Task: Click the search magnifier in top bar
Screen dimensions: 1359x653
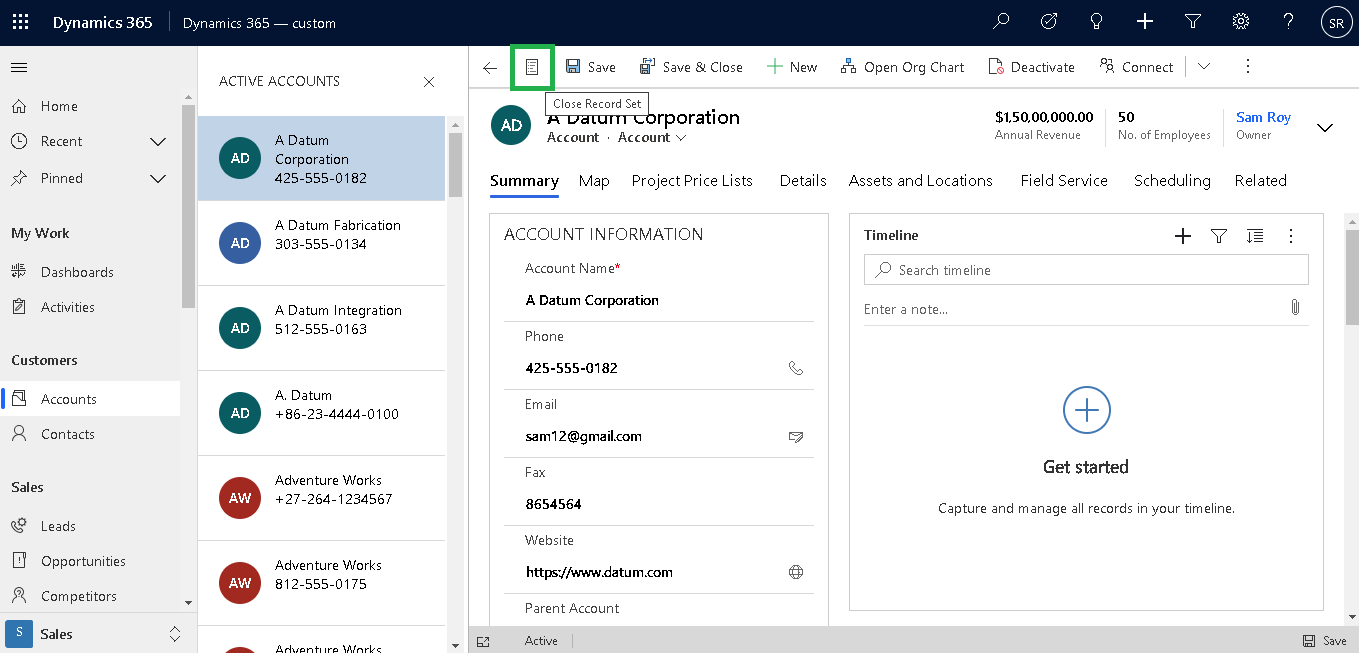Action: (1001, 22)
